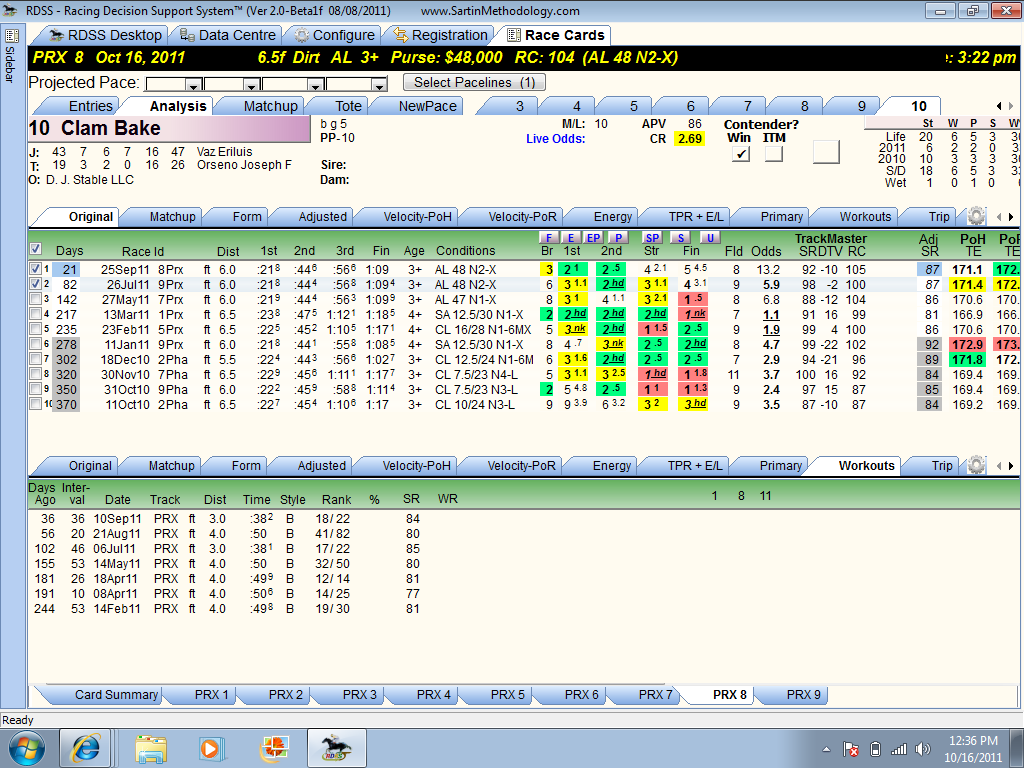
Task: Open the network signal tray icon
Action: pos(899,749)
